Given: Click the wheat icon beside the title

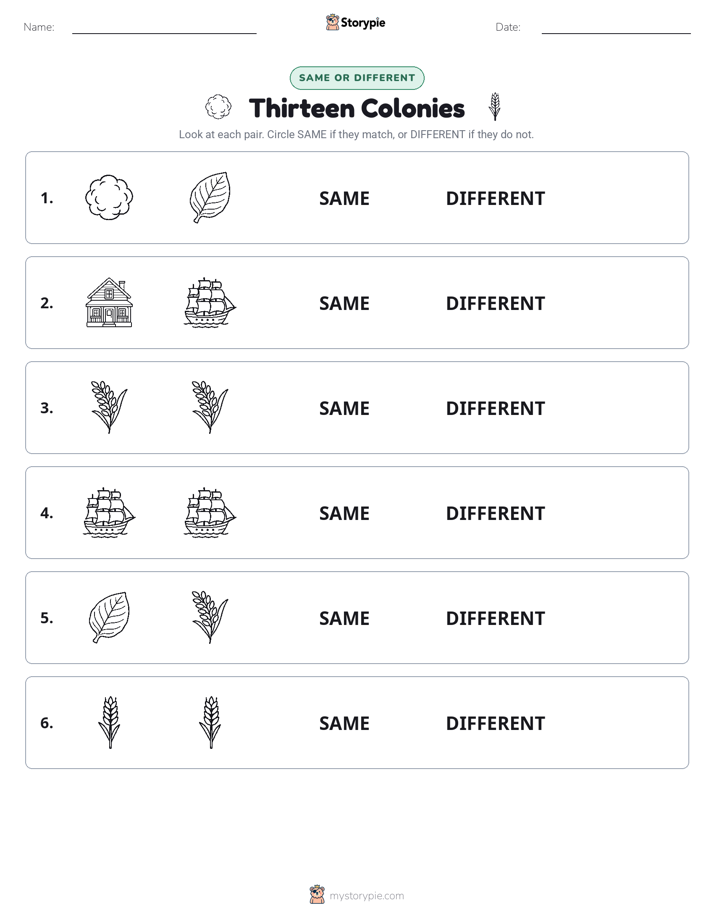Looking at the screenshot, I should (x=495, y=107).
